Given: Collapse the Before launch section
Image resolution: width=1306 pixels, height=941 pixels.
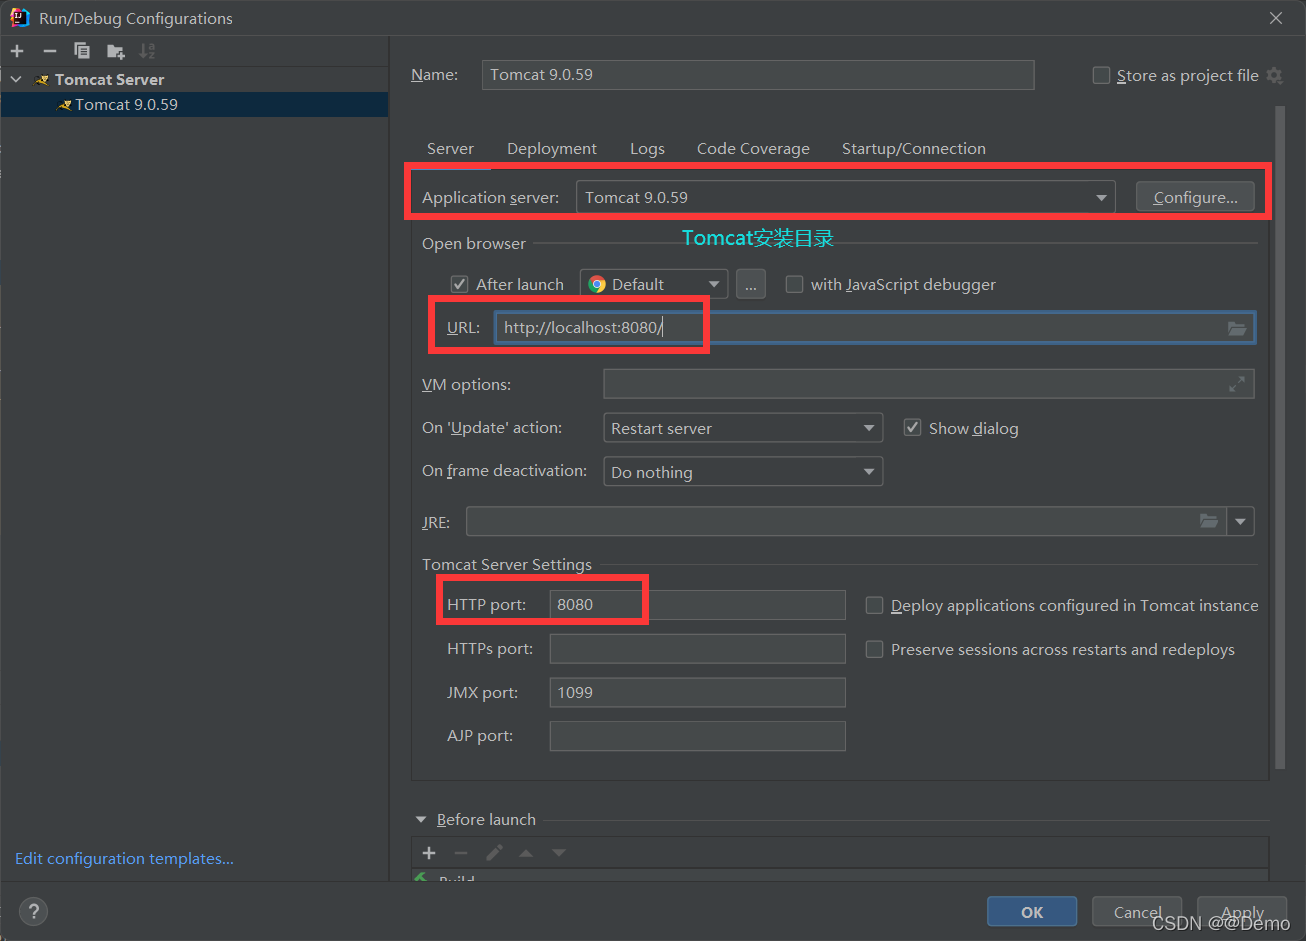Looking at the screenshot, I should (421, 819).
